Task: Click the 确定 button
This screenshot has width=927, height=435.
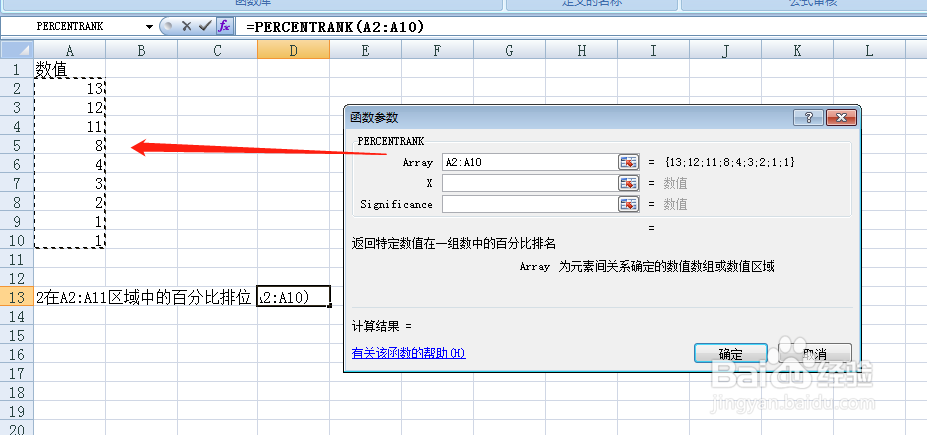Action: click(731, 354)
